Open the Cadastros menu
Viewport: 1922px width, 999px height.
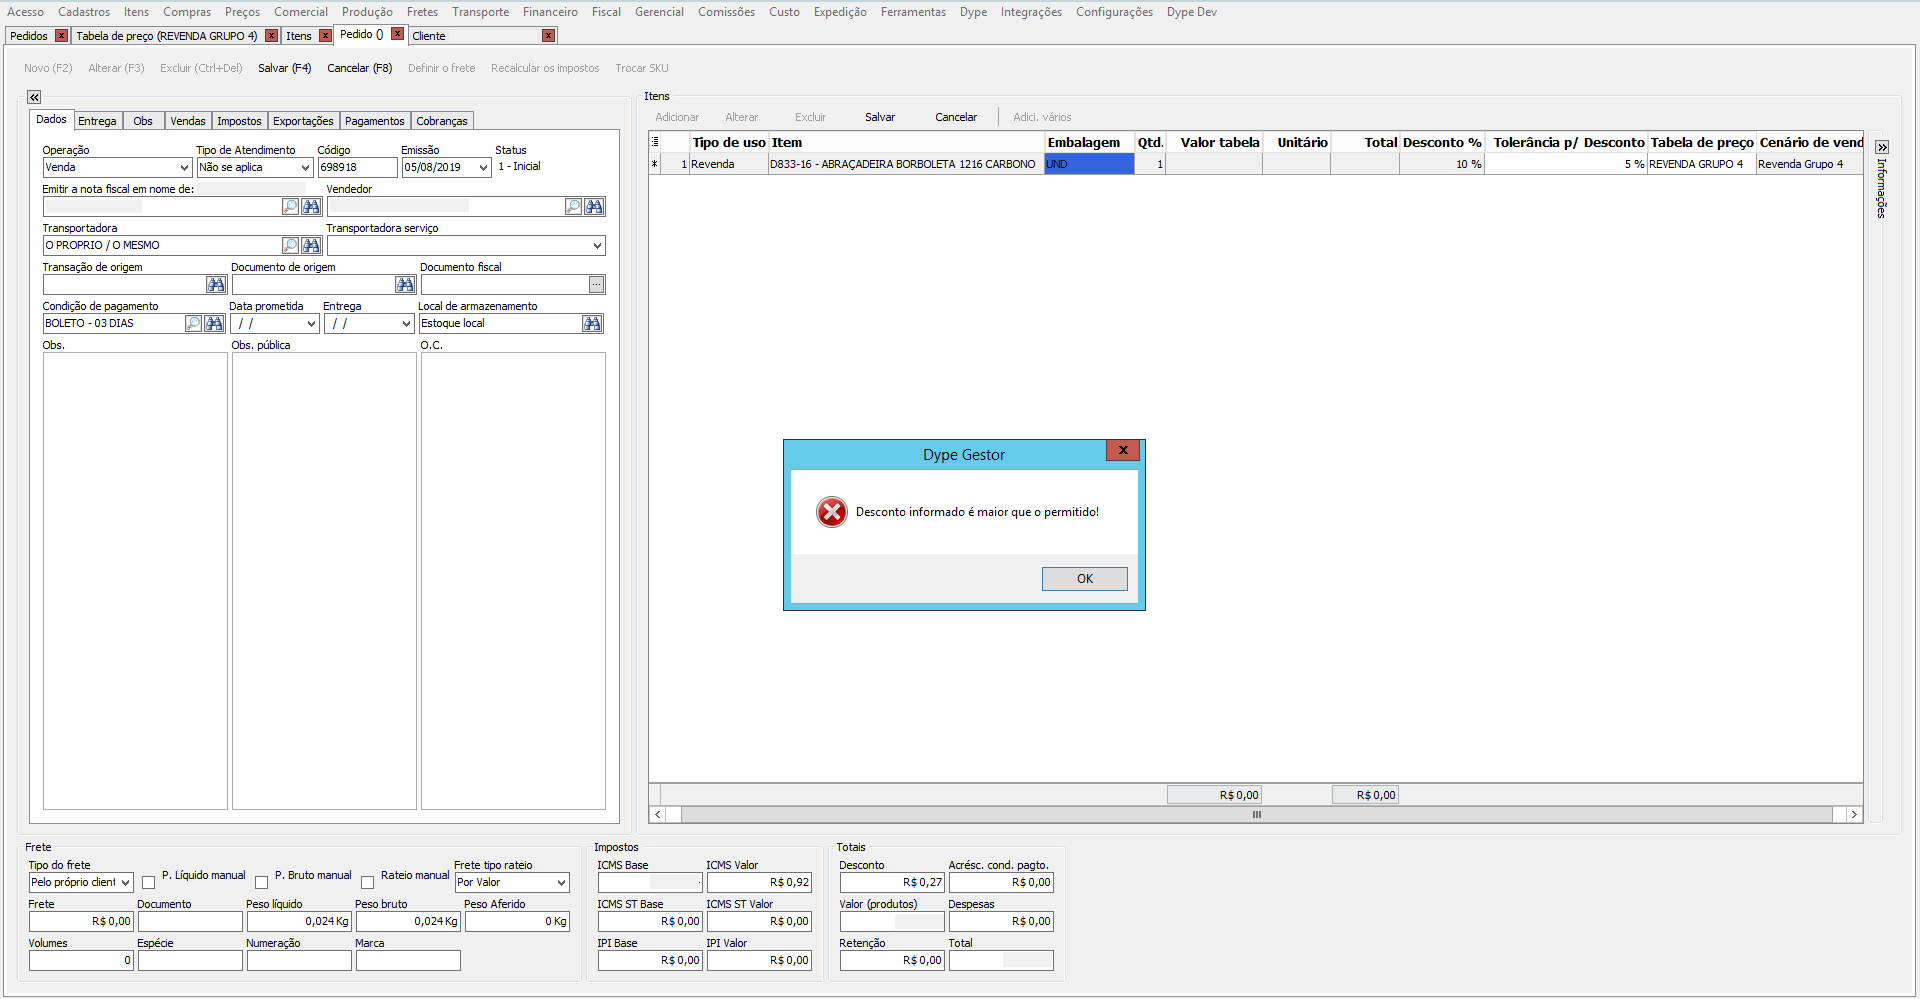click(x=84, y=12)
